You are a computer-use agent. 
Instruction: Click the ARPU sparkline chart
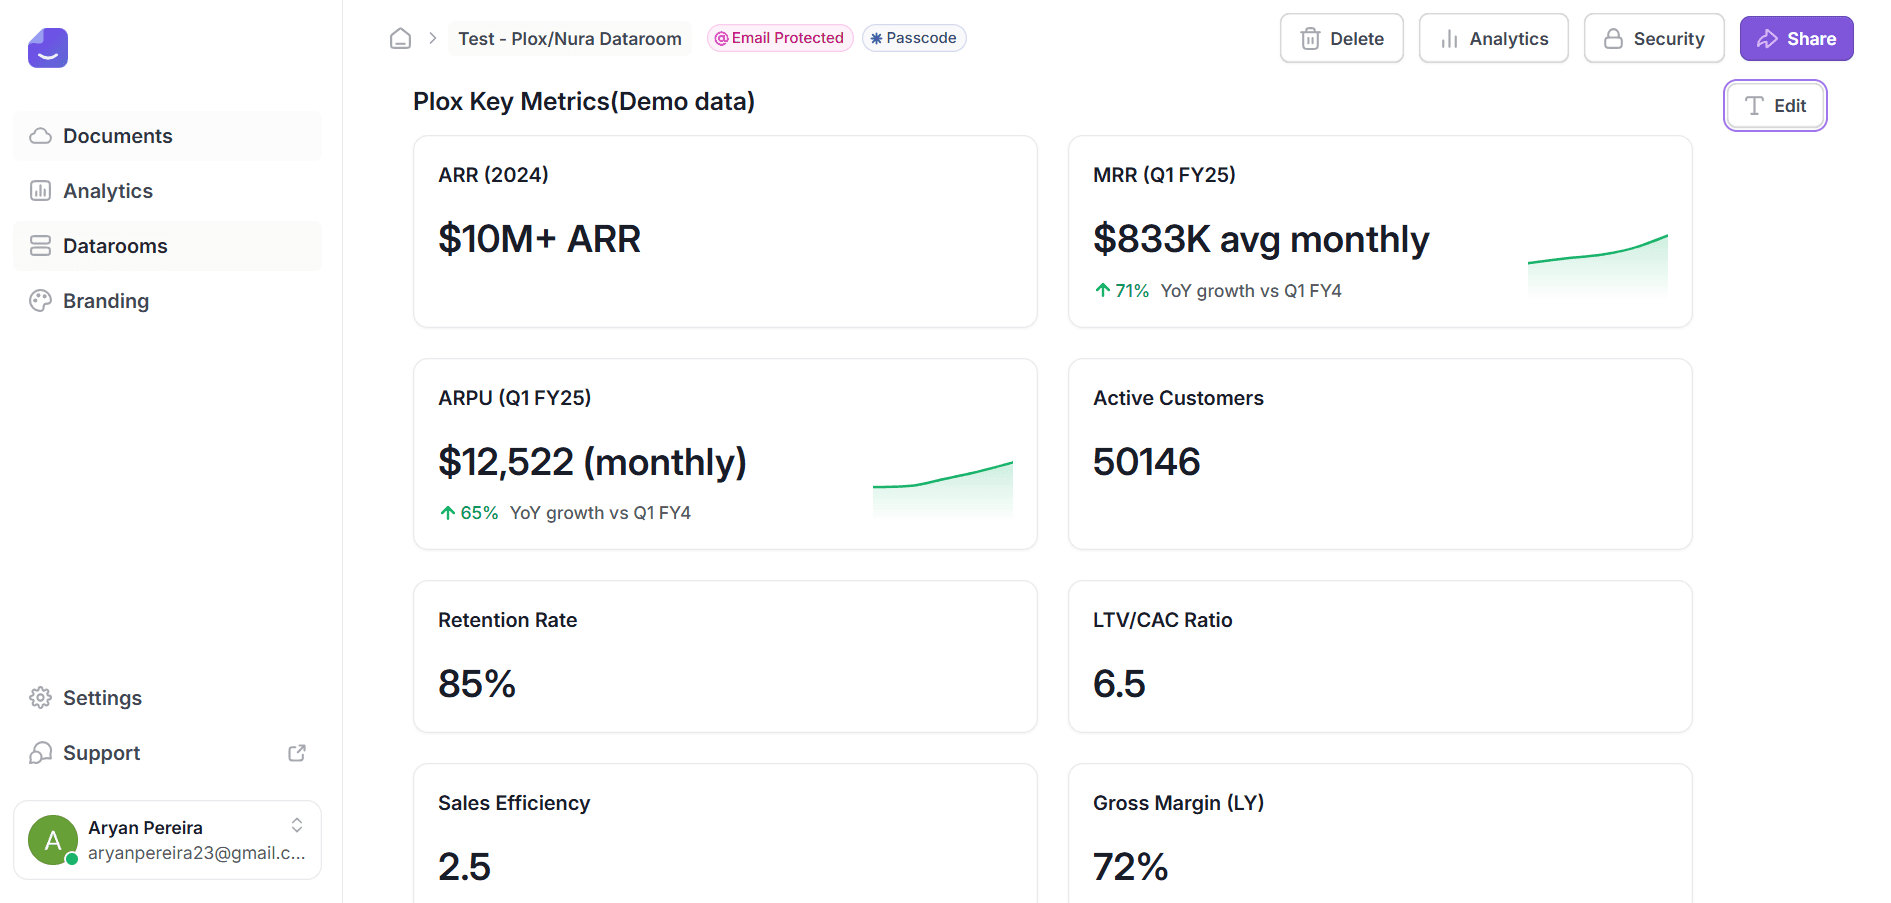pyautogui.click(x=943, y=489)
